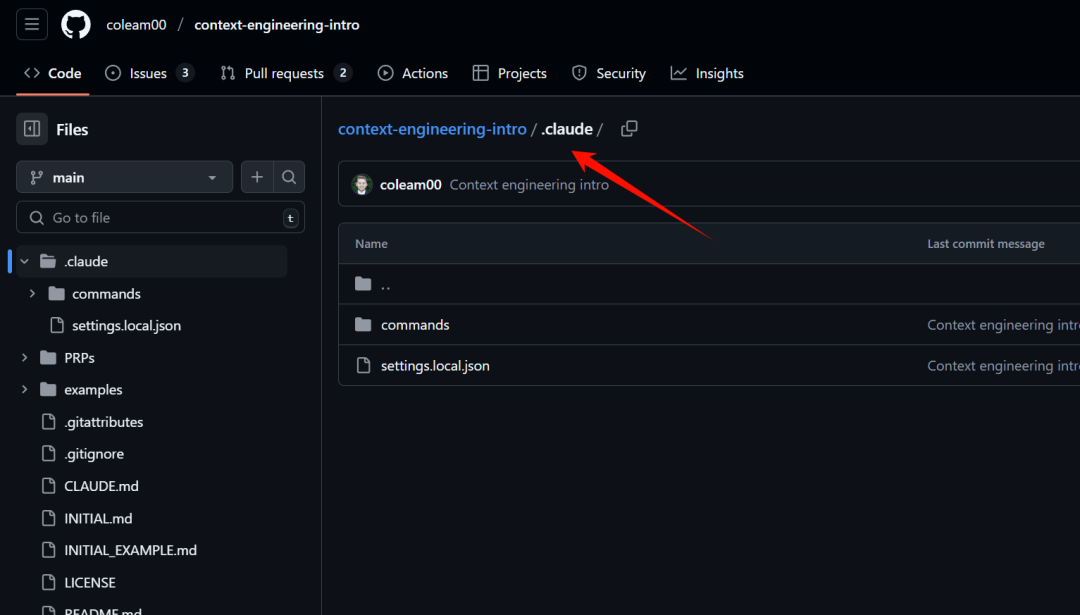Click the GitHub logo homepage icon
The width and height of the screenshot is (1080, 615).
pyautogui.click(x=76, y=25)
